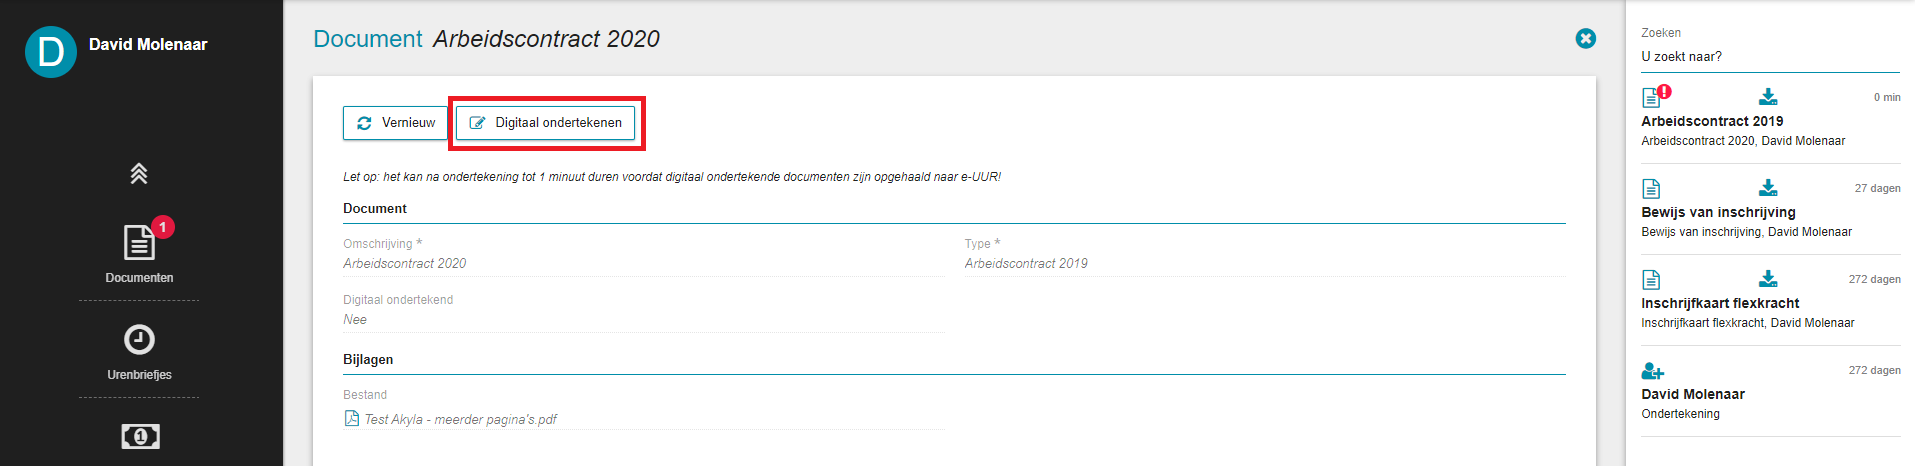
Task: Click the red notification badge on Documenten
Action: 163,227
